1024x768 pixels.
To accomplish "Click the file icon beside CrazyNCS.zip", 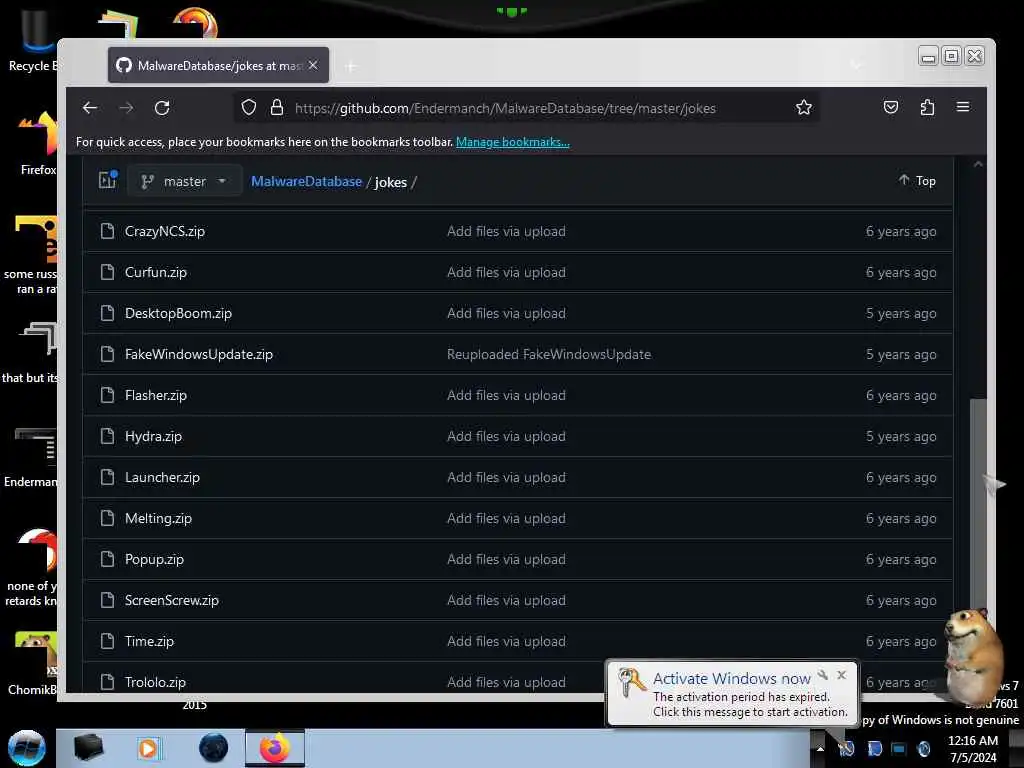I will (x=107, y=231).
